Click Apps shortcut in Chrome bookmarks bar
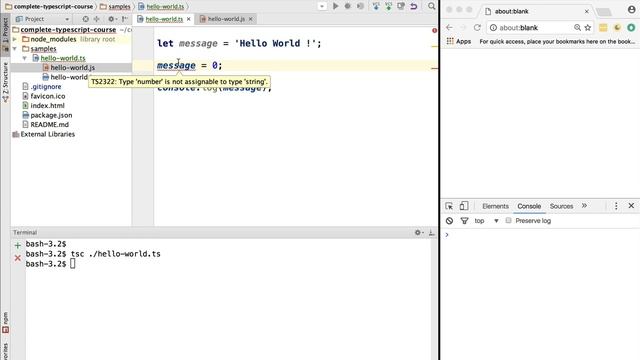This screenshot has height=360, width=640. (458, 41)
